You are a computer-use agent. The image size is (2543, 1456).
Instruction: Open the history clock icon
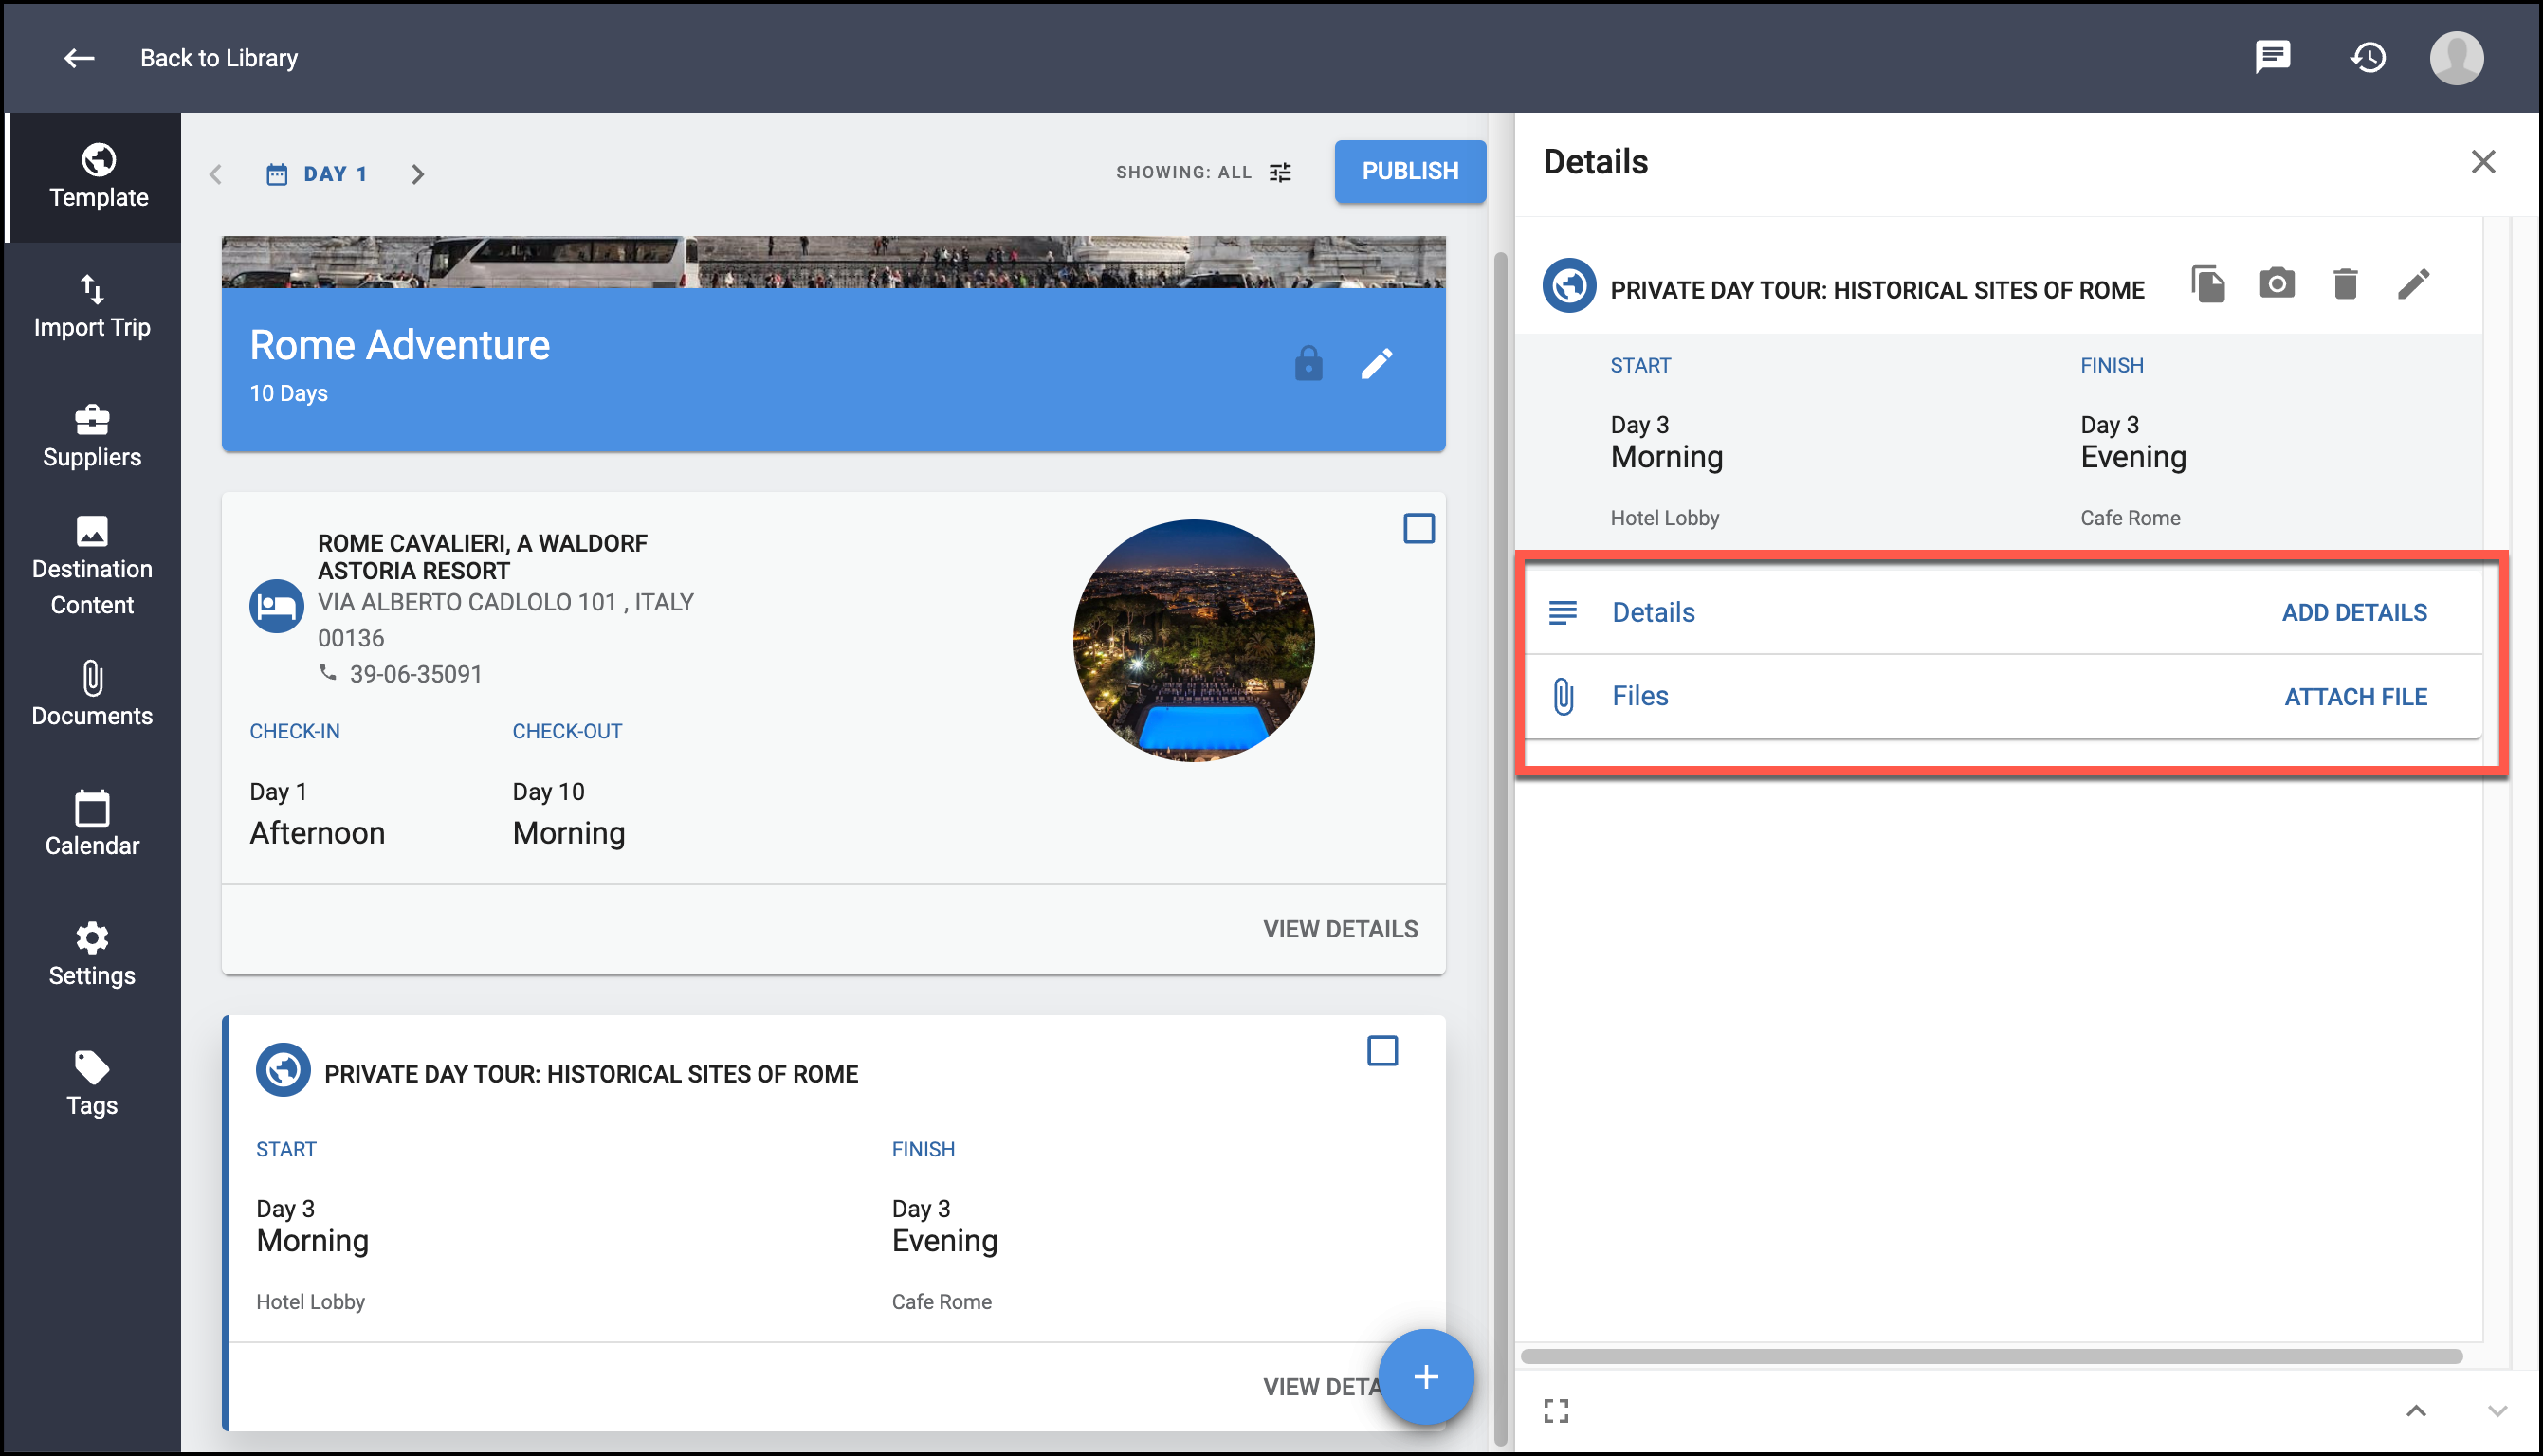(2367, 57)
